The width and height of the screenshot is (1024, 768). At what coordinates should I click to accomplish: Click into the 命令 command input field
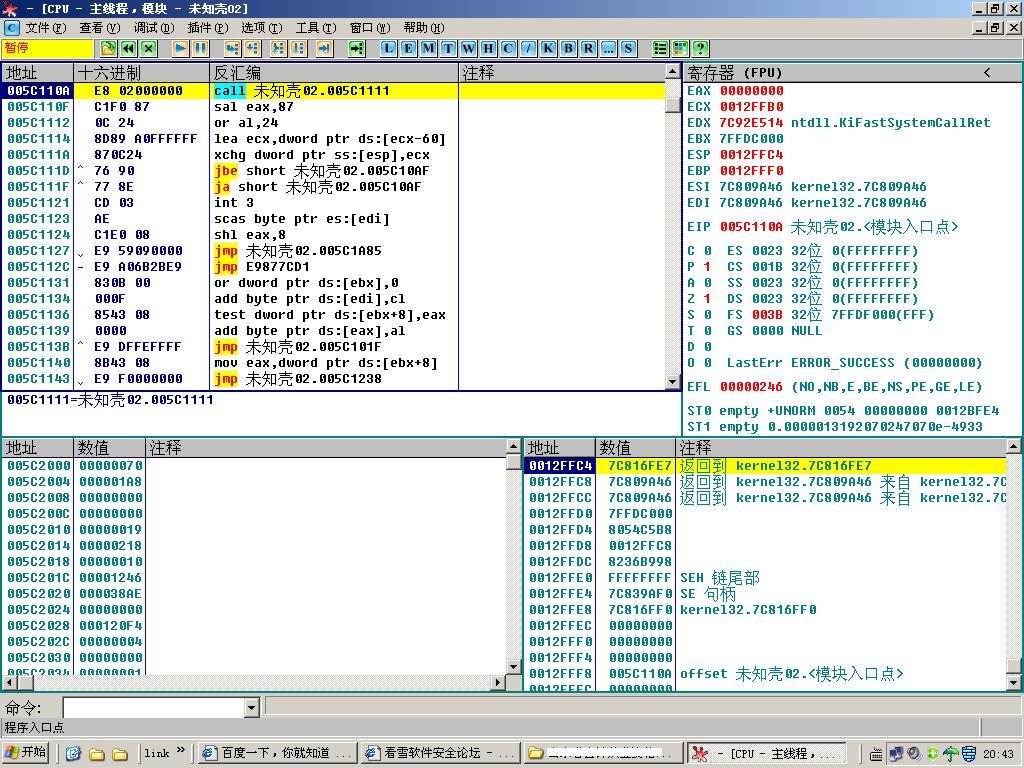tap(153, 708)
